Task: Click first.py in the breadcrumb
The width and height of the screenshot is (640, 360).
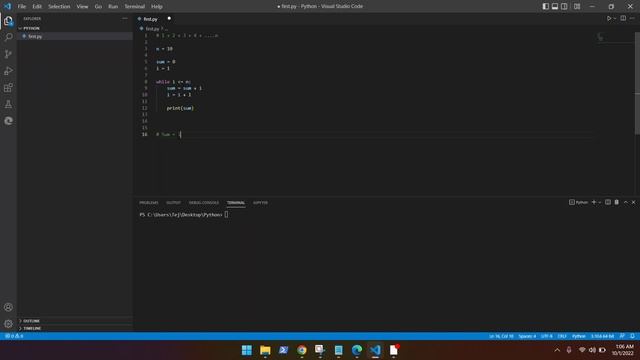Action: [x=152, y=29]
